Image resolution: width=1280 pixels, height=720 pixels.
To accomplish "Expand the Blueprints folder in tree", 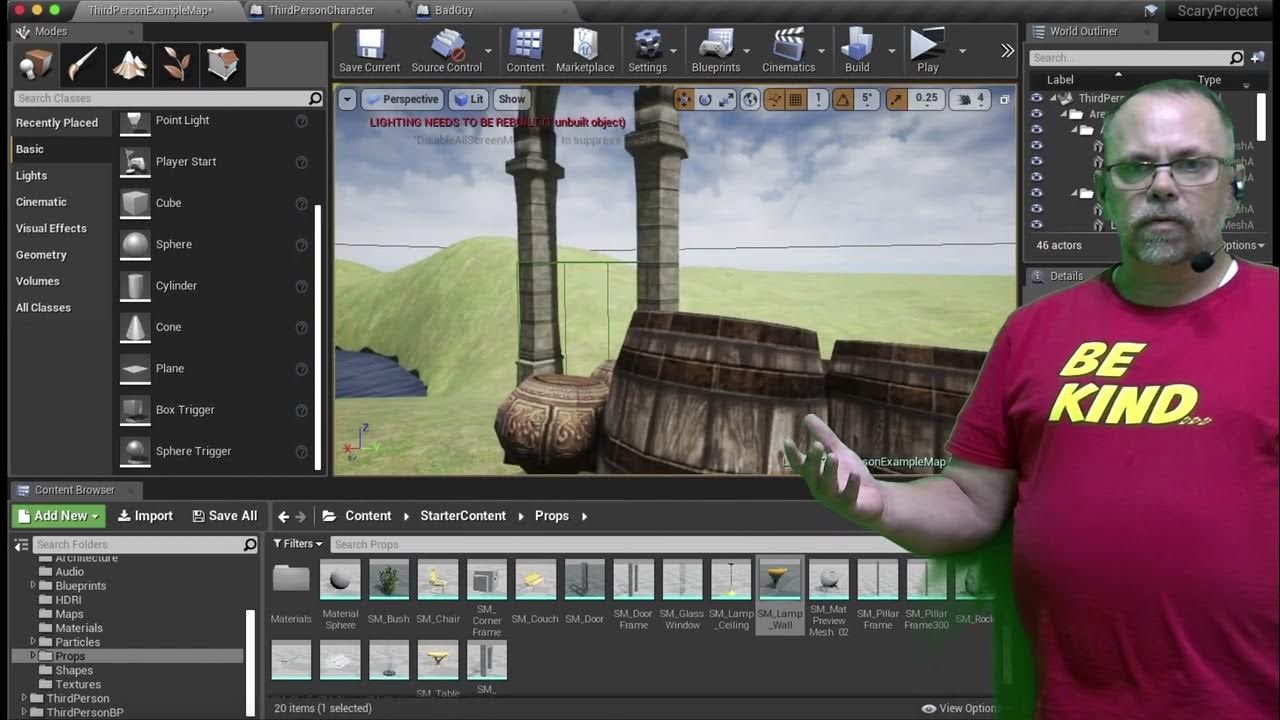I will click(x=33, y=586).
